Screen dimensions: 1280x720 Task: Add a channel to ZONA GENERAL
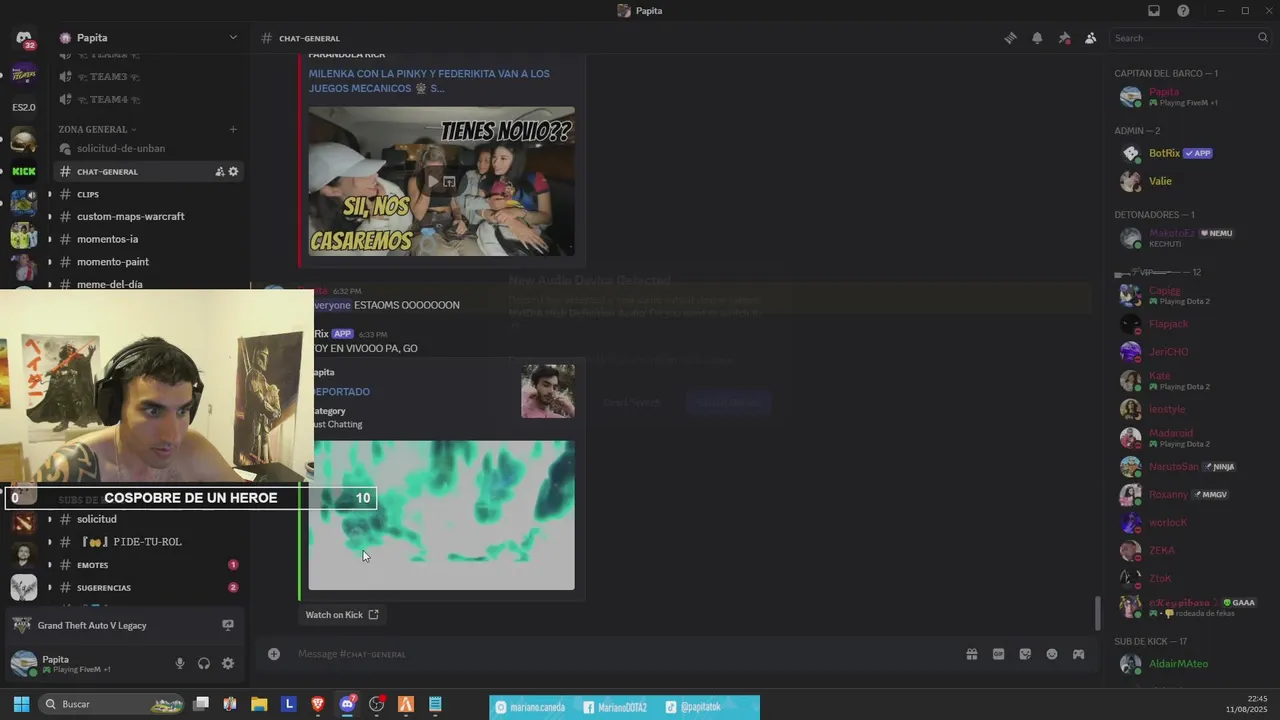(x=233, y=129)
